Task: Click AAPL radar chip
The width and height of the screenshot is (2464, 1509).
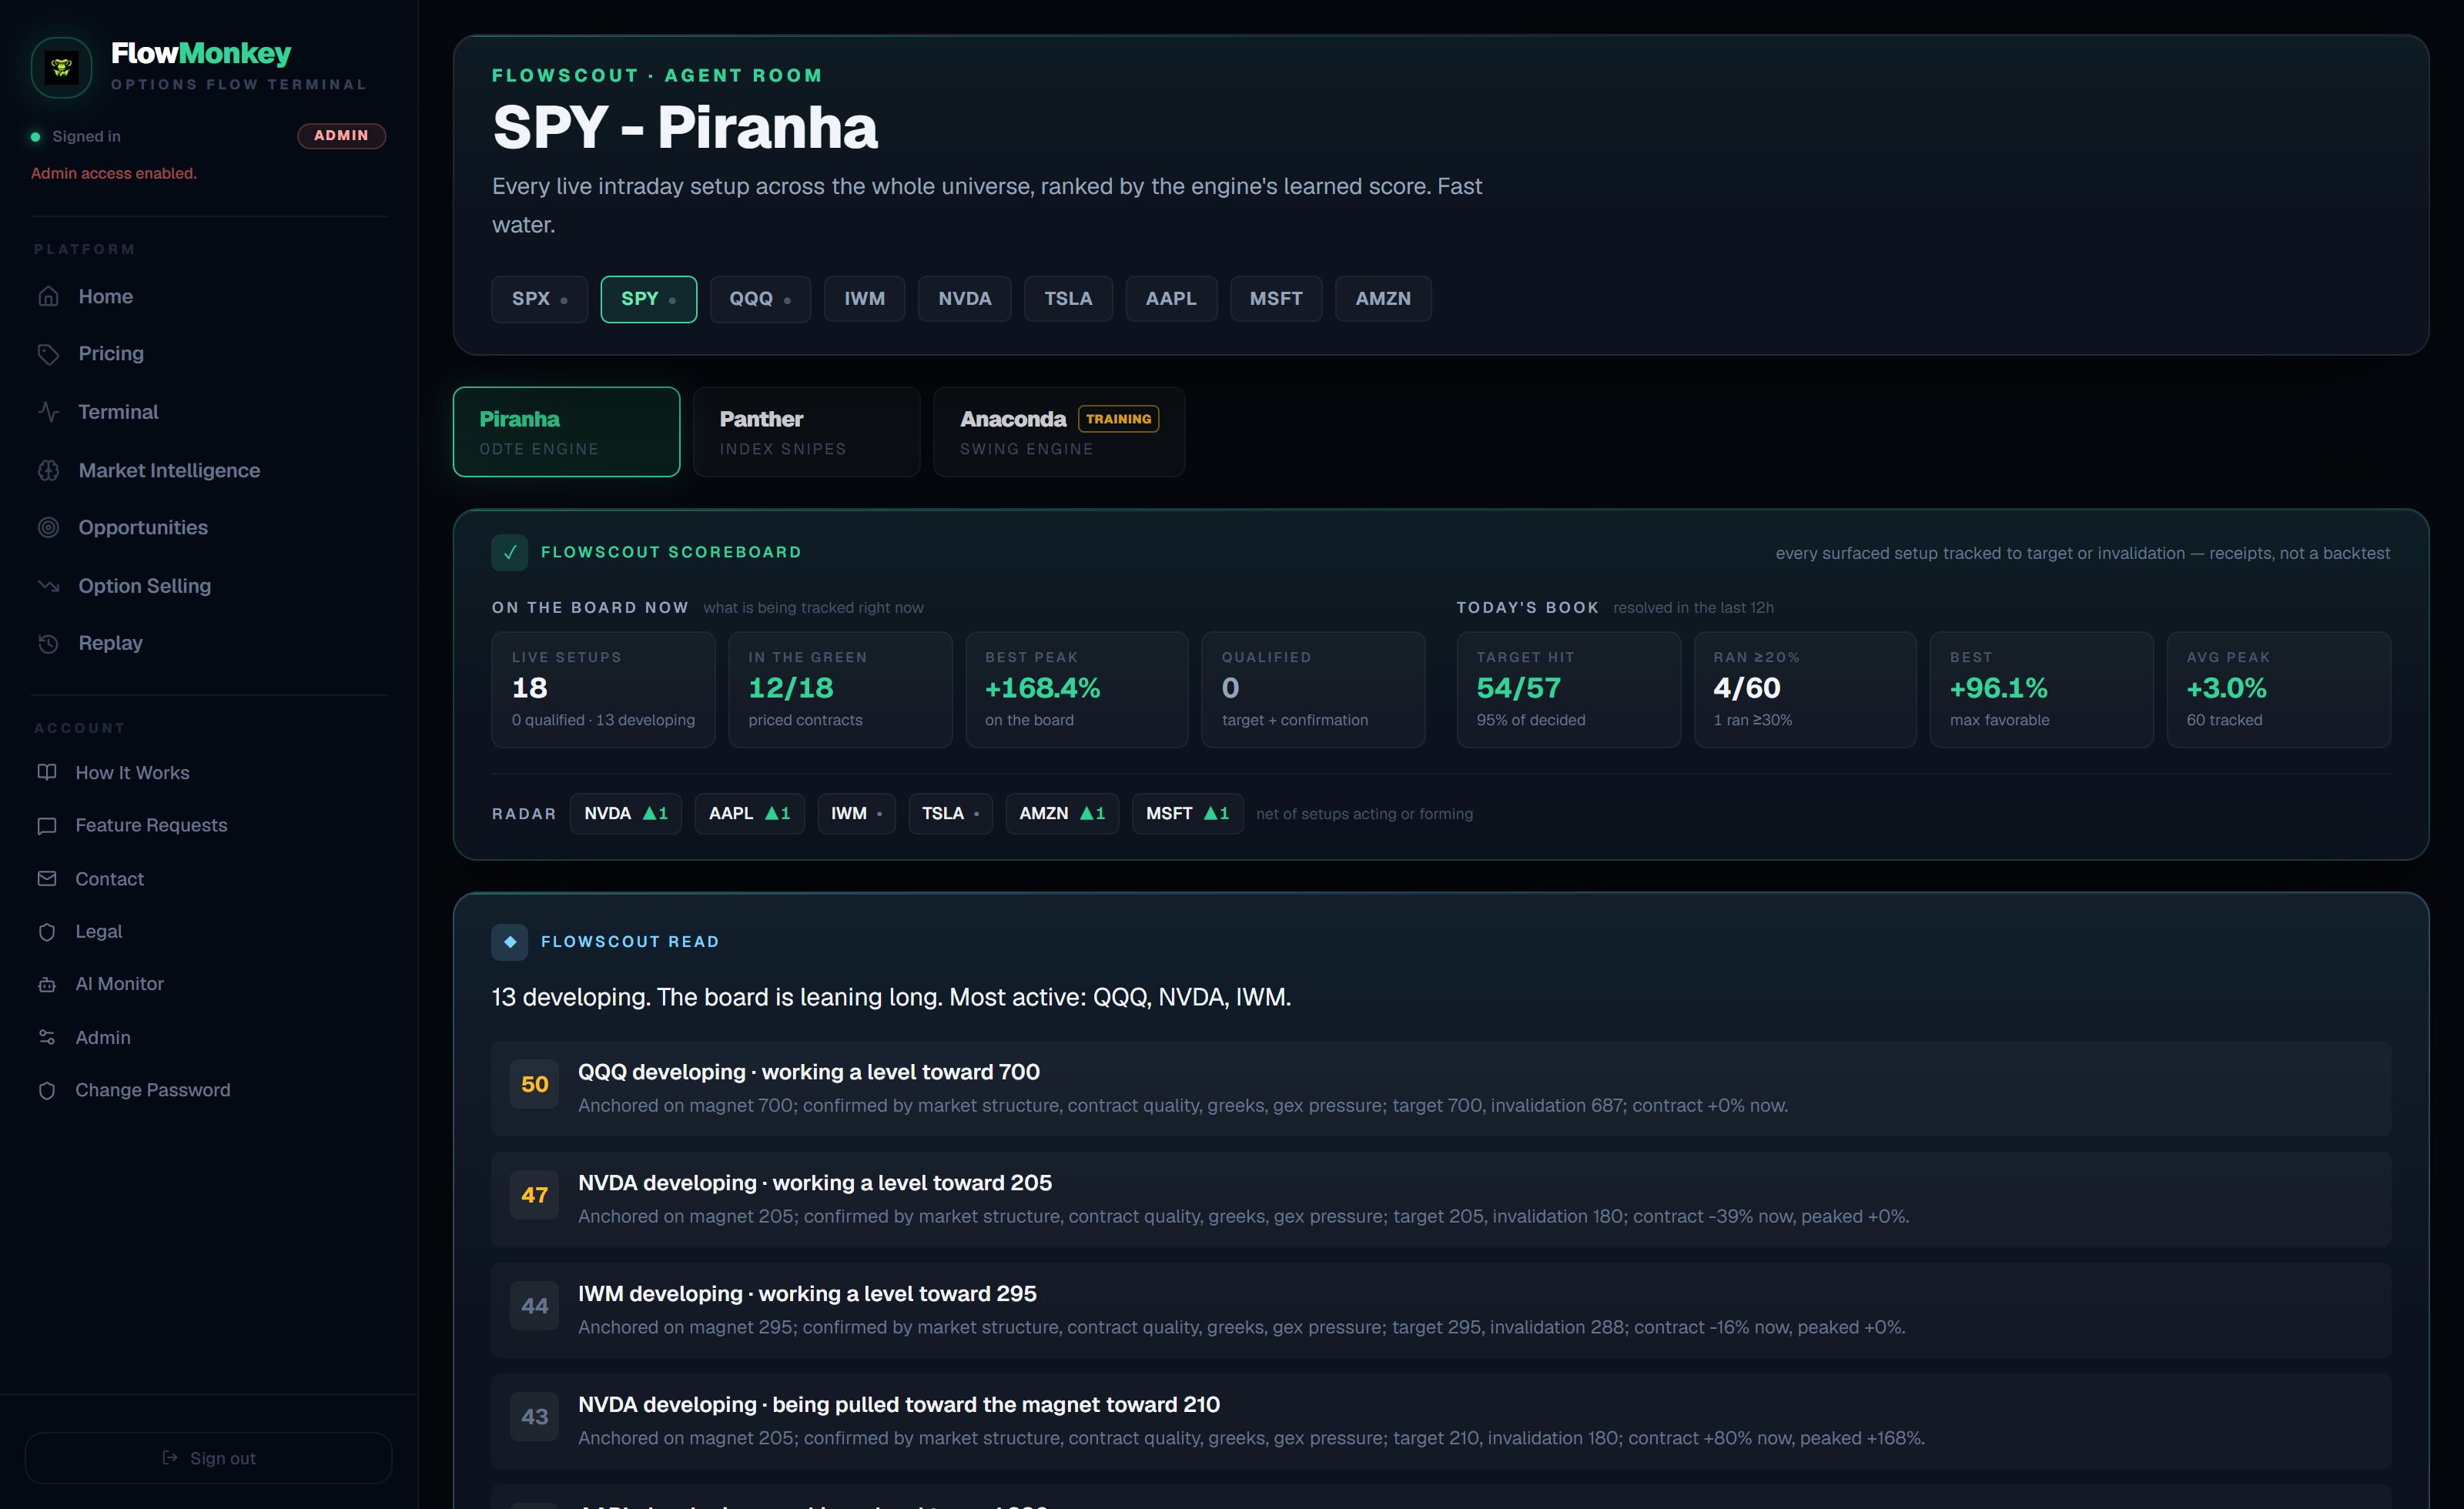Action: point(750,814)
